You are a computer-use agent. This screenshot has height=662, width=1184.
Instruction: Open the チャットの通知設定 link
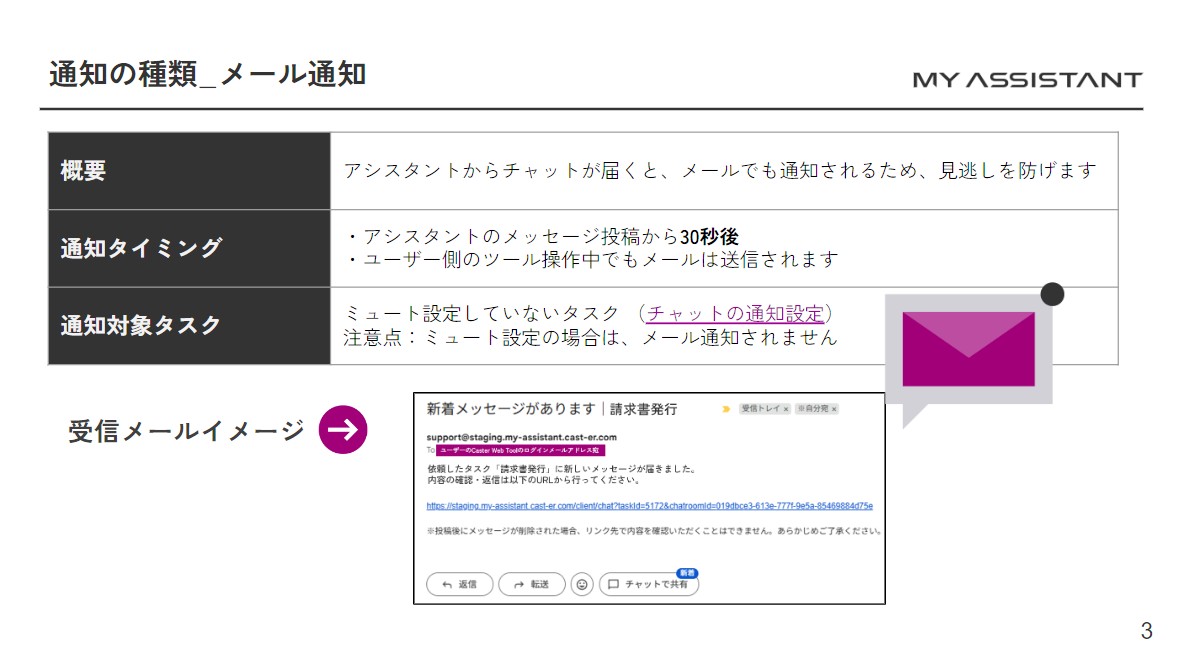click(x=735, y=313)
